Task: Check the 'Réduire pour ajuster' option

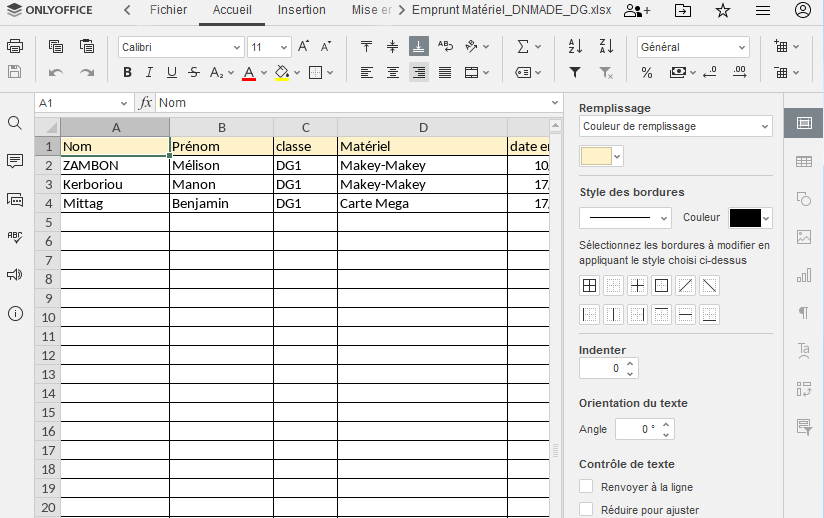Action: point(587,510)
